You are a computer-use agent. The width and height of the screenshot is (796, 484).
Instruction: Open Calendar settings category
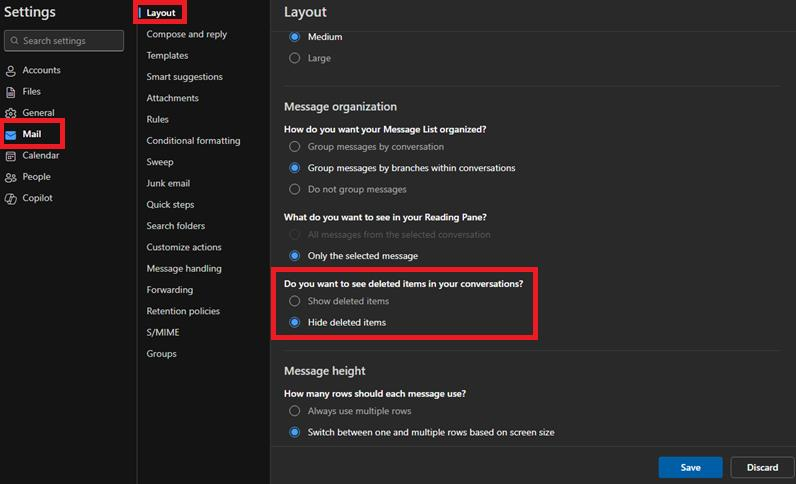click(x=41, y=155)
